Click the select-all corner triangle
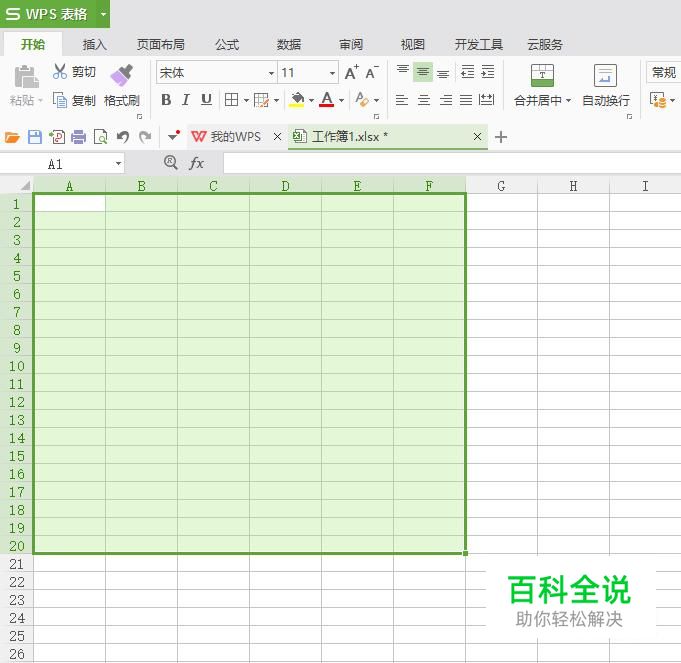The image size is (681, 663). click(x=25, y=186)
